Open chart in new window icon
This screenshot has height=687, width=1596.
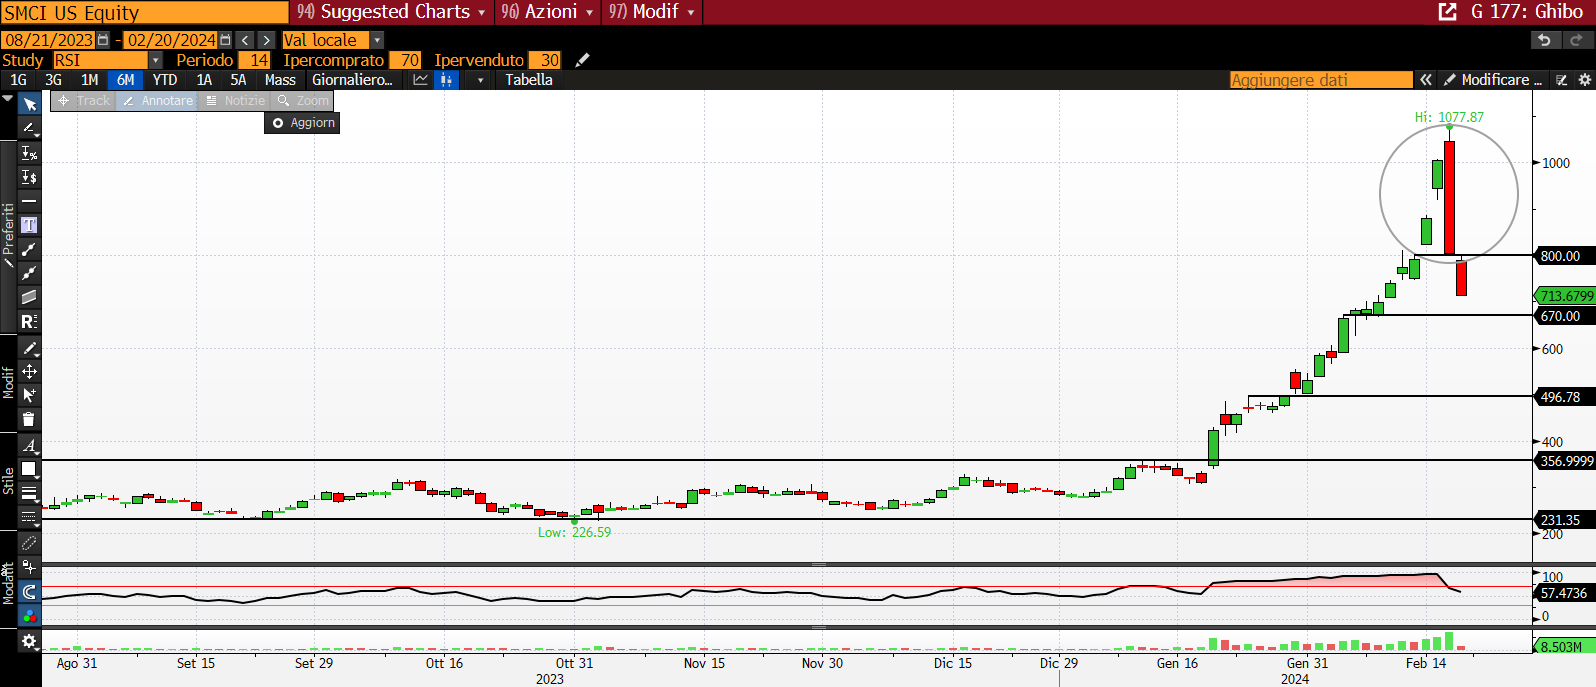tap(1447, 12)
